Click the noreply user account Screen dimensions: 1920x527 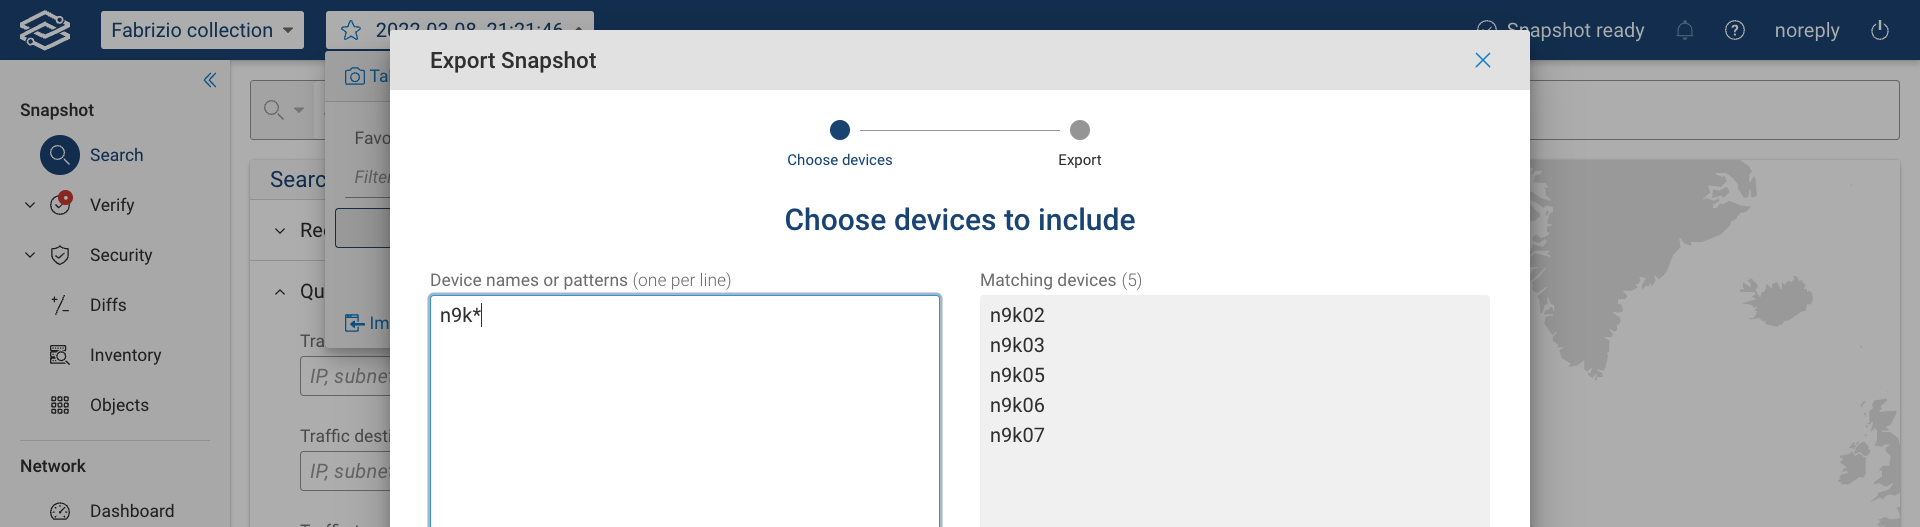(x=1807, y=30)
